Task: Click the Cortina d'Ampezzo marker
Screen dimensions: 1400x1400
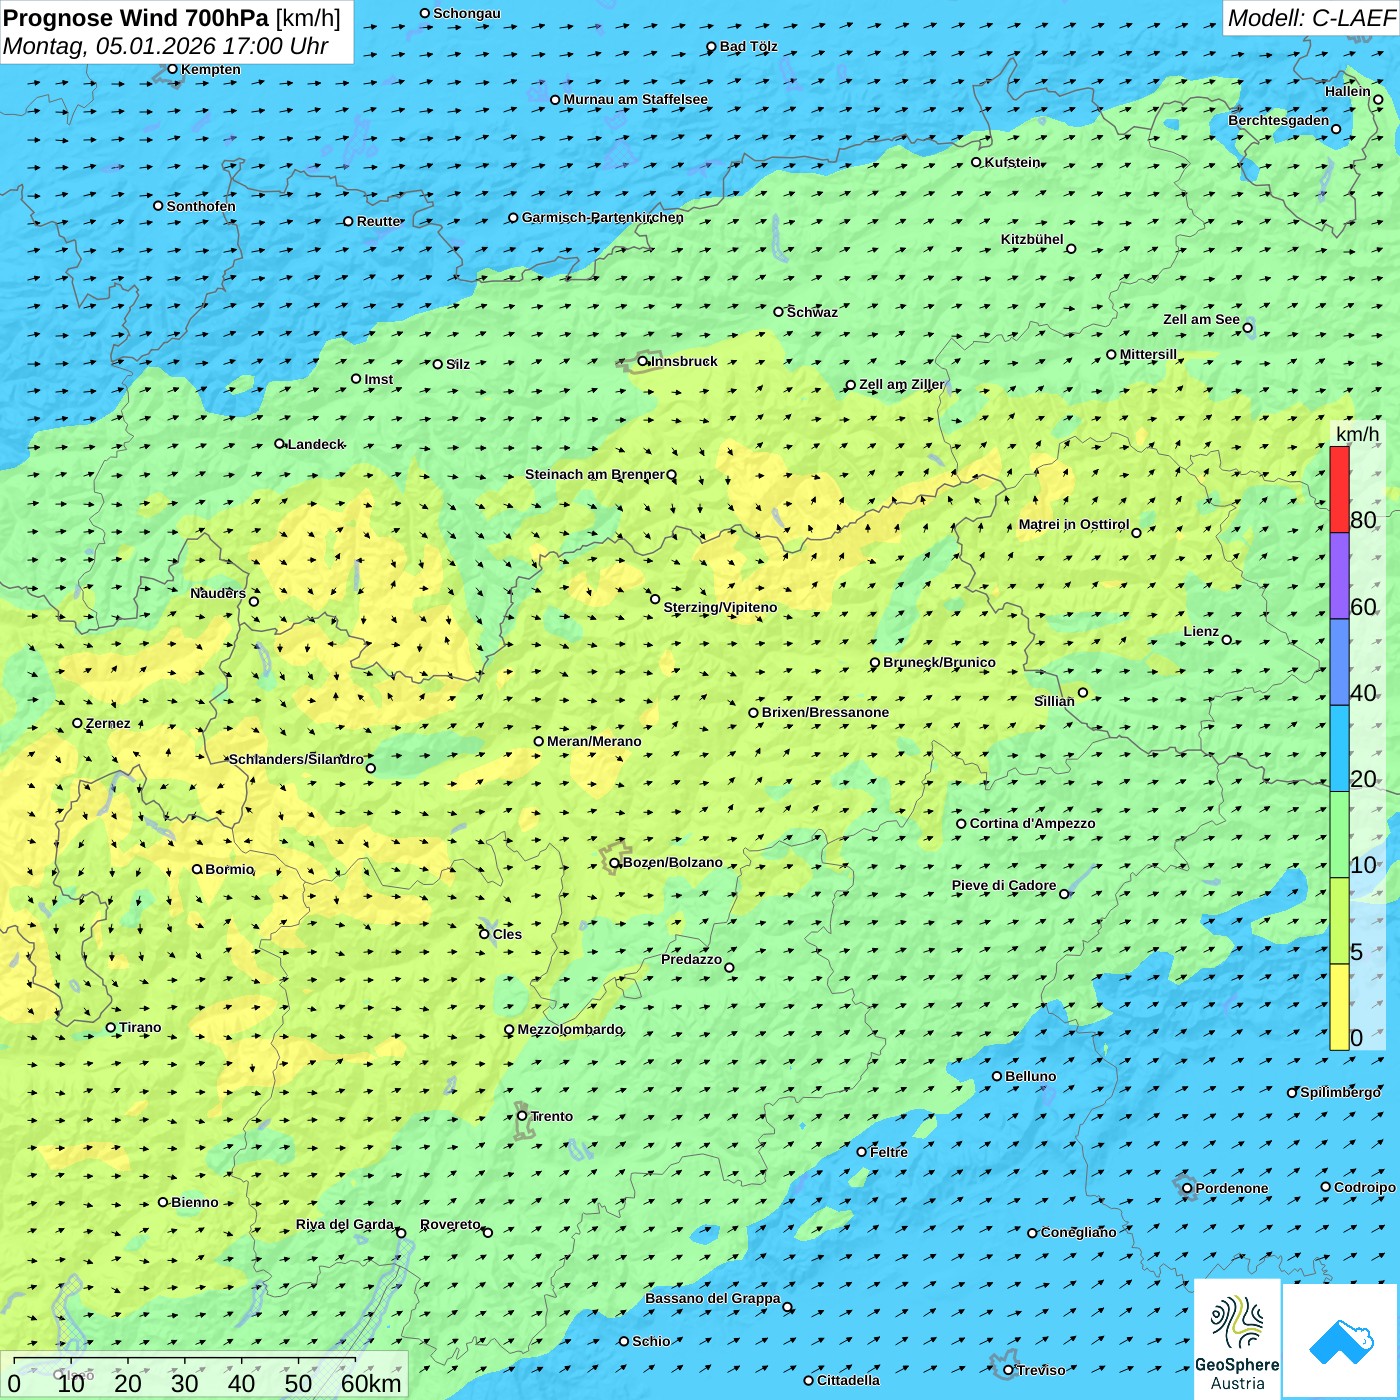Action: [962, 824]
